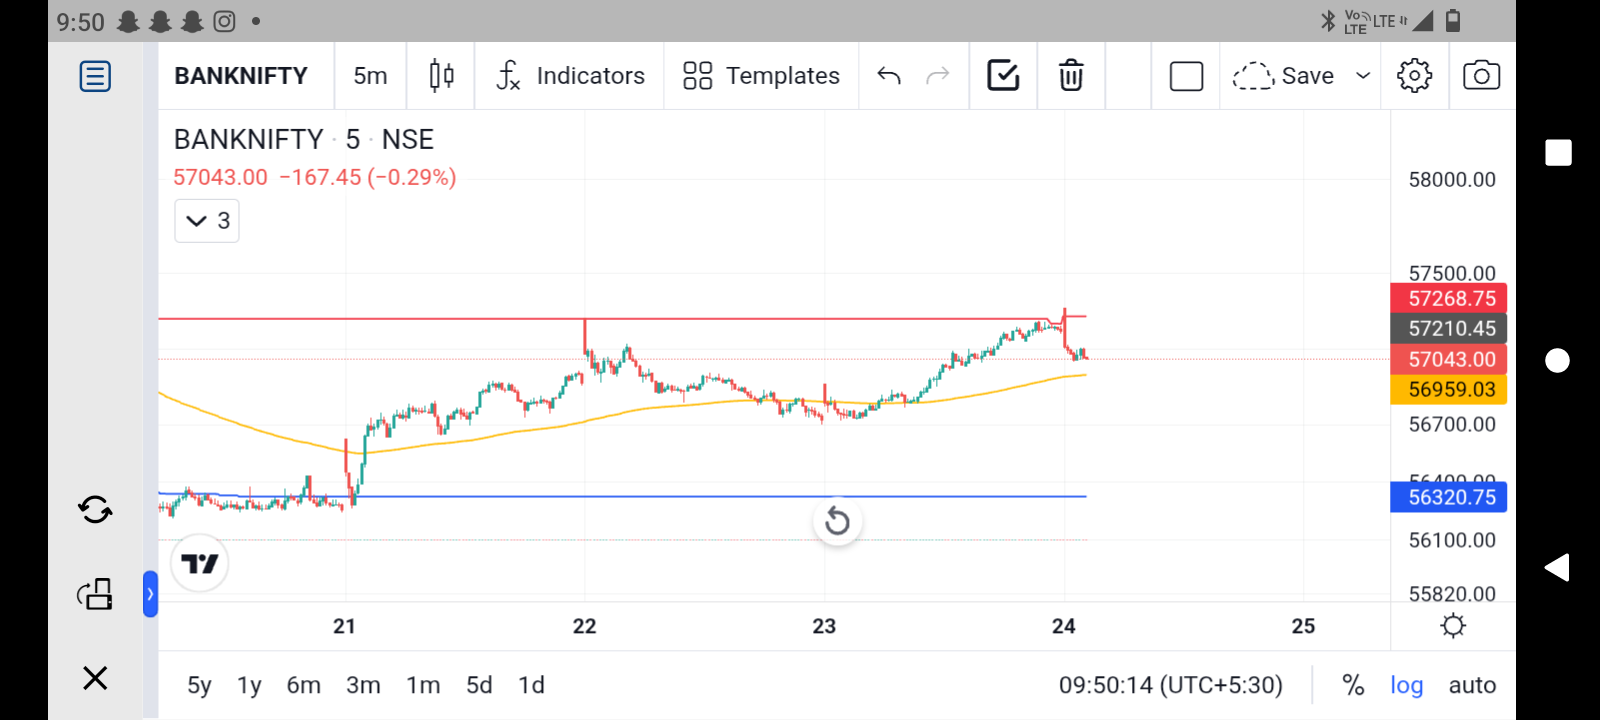Refresh with the sync arrows icon

[95, 510]
